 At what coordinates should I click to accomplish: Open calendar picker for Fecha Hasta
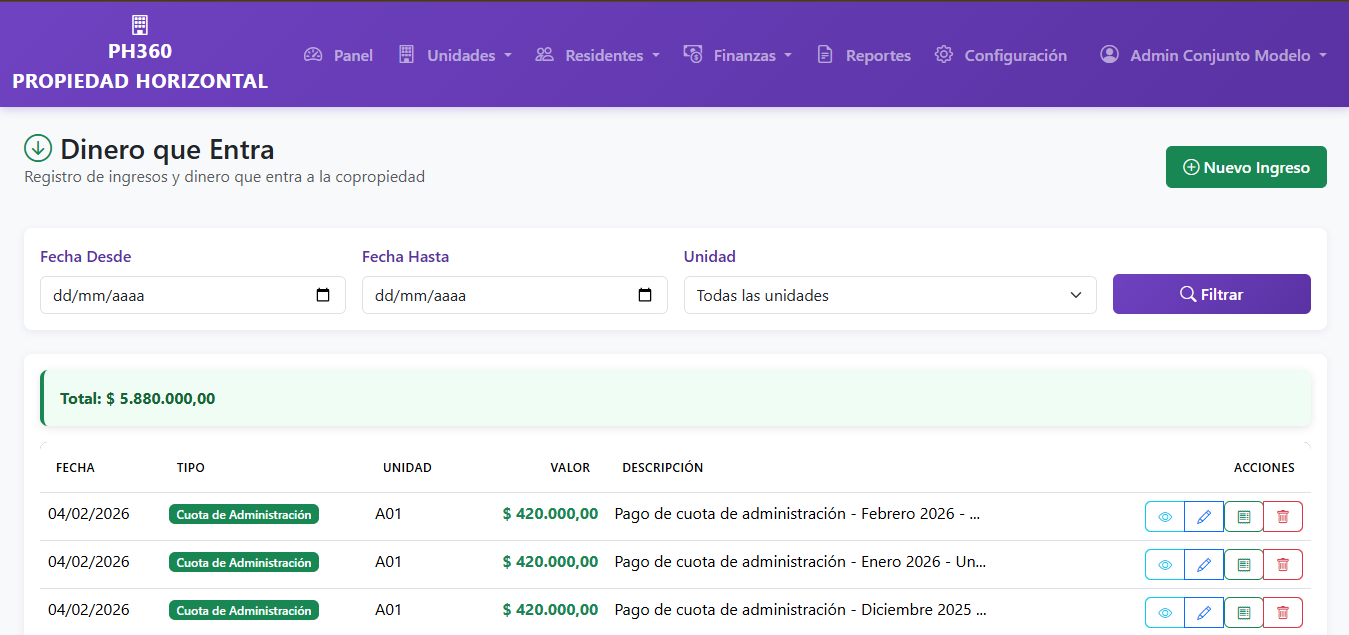(645, 295)
